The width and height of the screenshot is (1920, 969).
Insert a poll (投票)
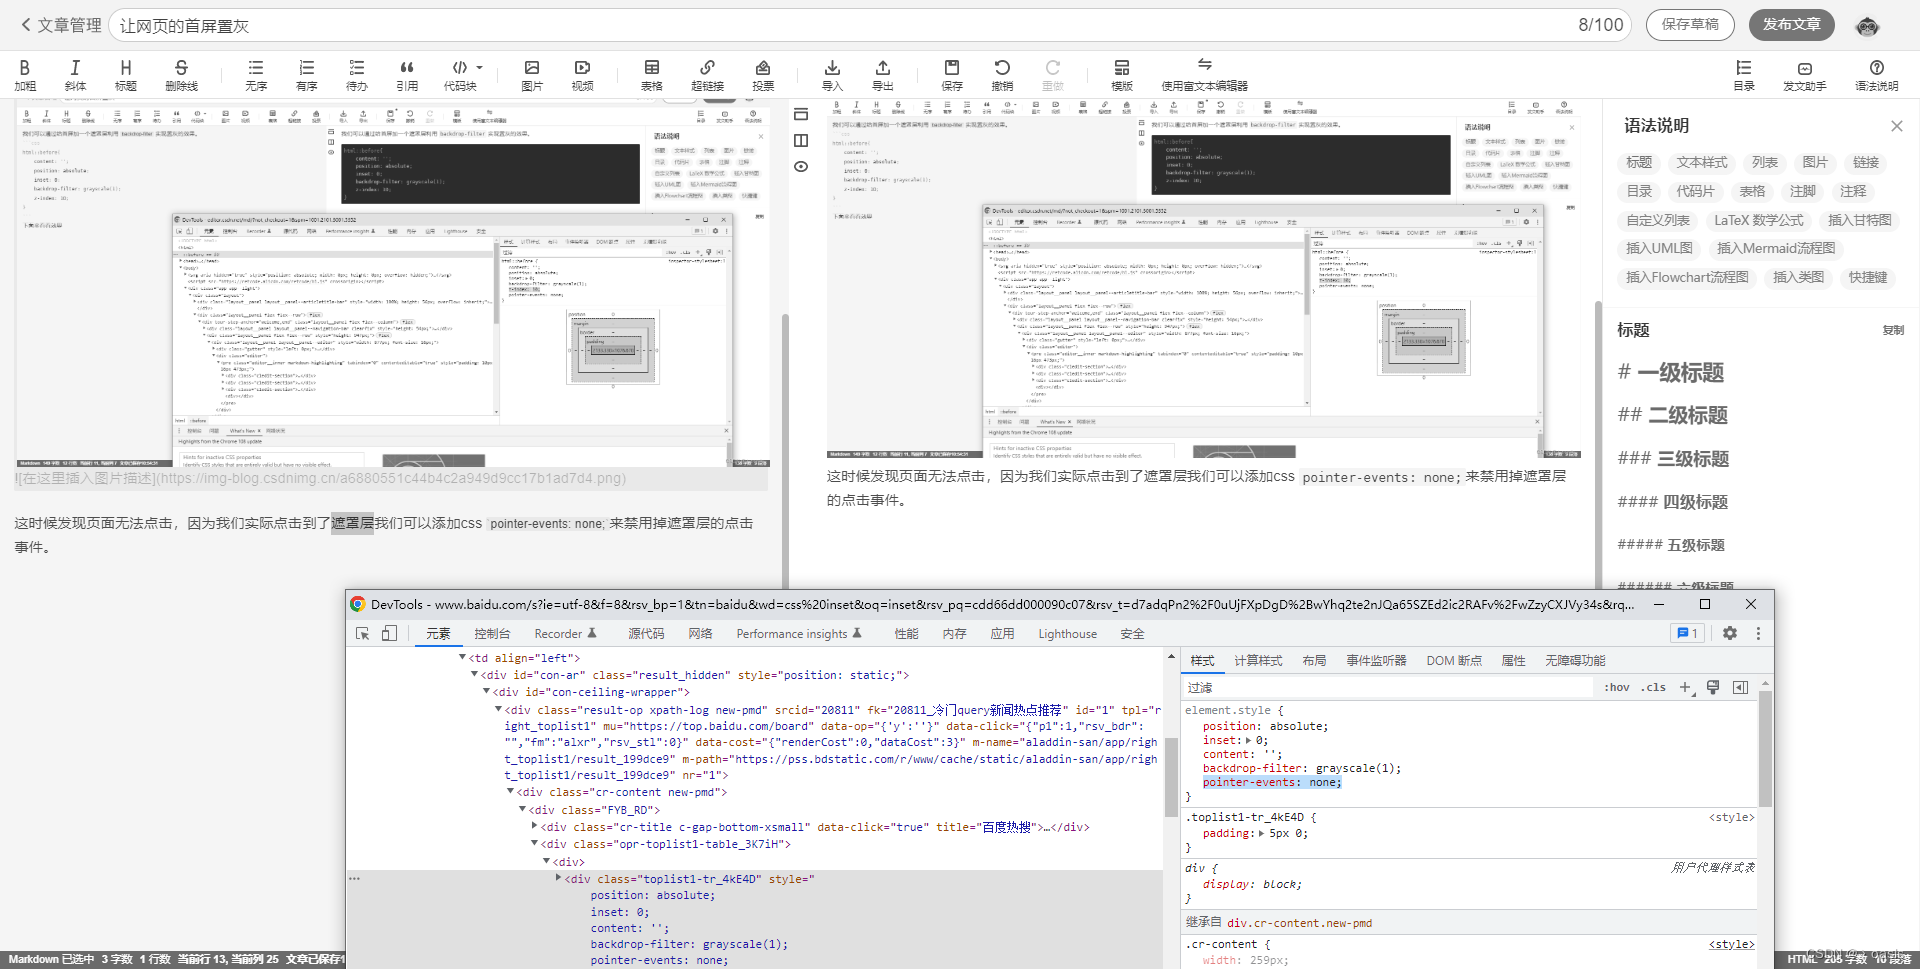[763, 75]
